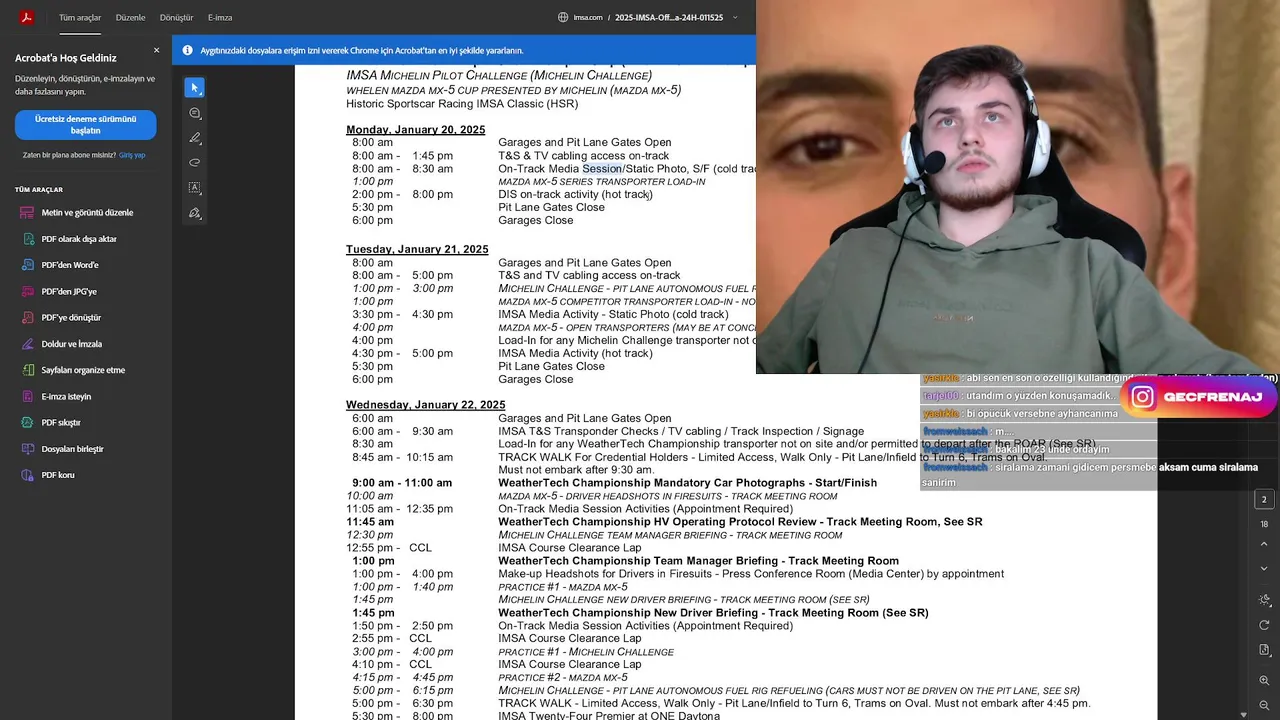Click the 2025-IMSA-Off...a-24H-011525 file name
This screenshot has width=1280, height=720.
[x=669, y=18]
